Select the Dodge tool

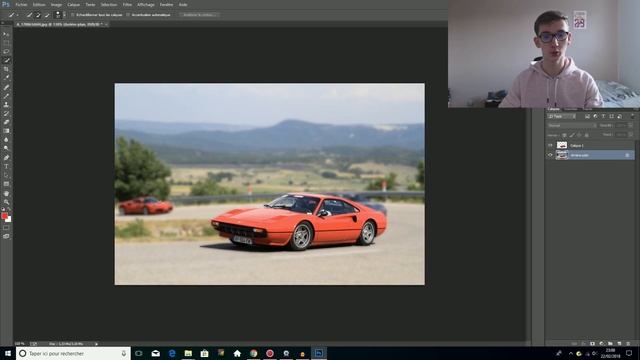[x=6, y=149]
